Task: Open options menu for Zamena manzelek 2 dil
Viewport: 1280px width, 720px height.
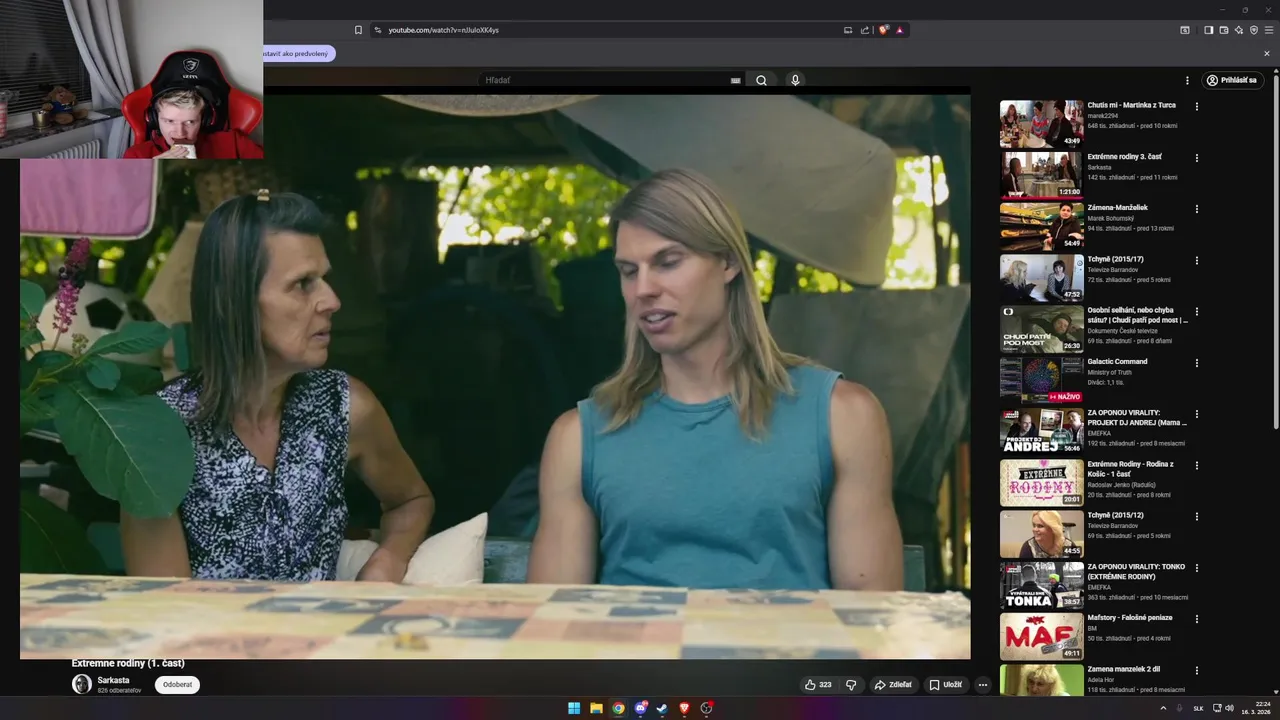Action: (x=1196, y=670)
